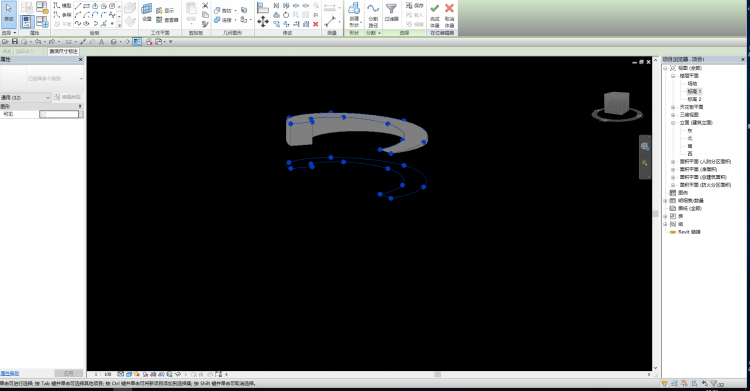Click the 设置 work plane set icon

[x=147, y=12]
